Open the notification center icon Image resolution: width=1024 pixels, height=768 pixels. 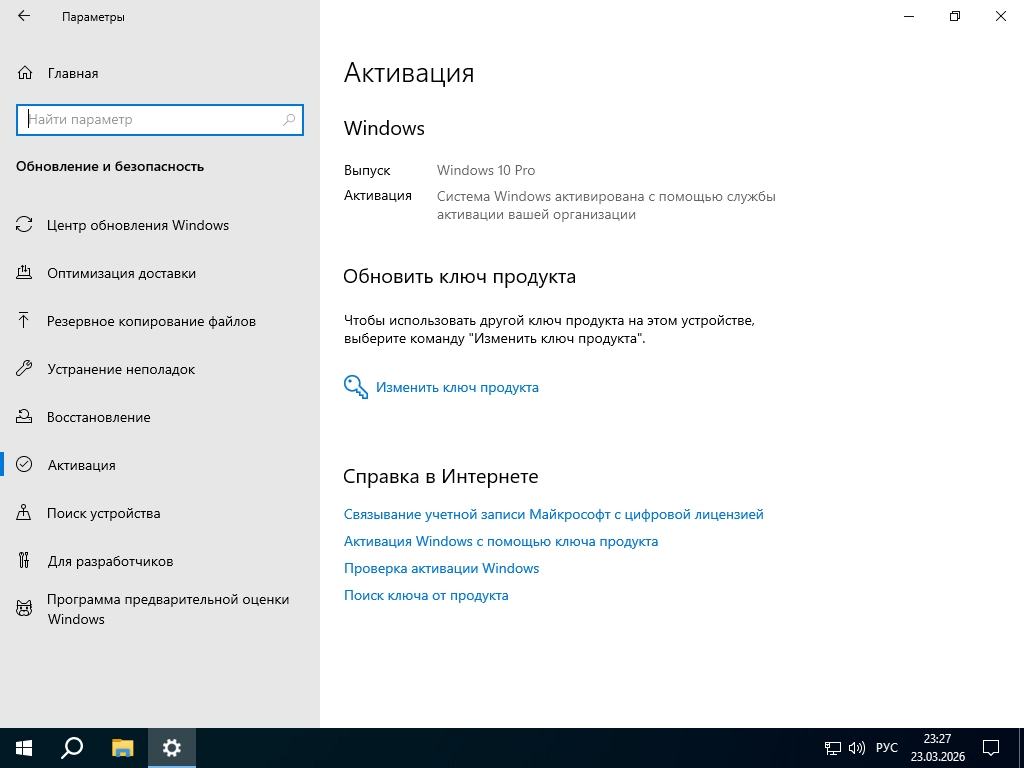991,748
